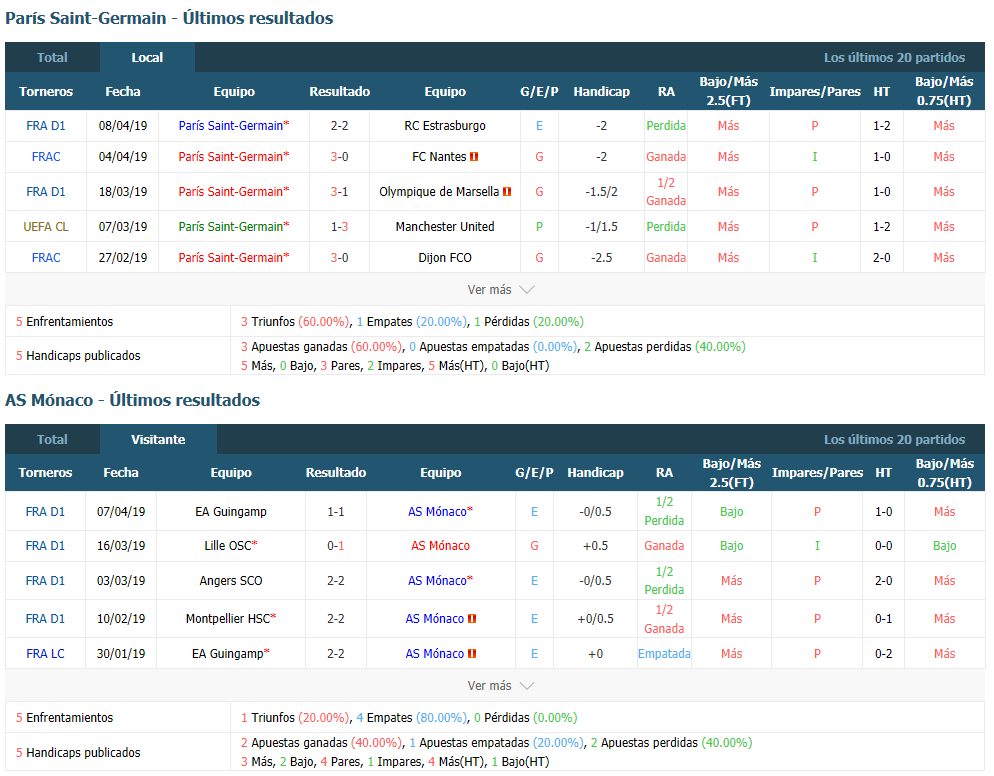
Task: Click red card icon beside FC Nantes
Action: click(474, 157)
